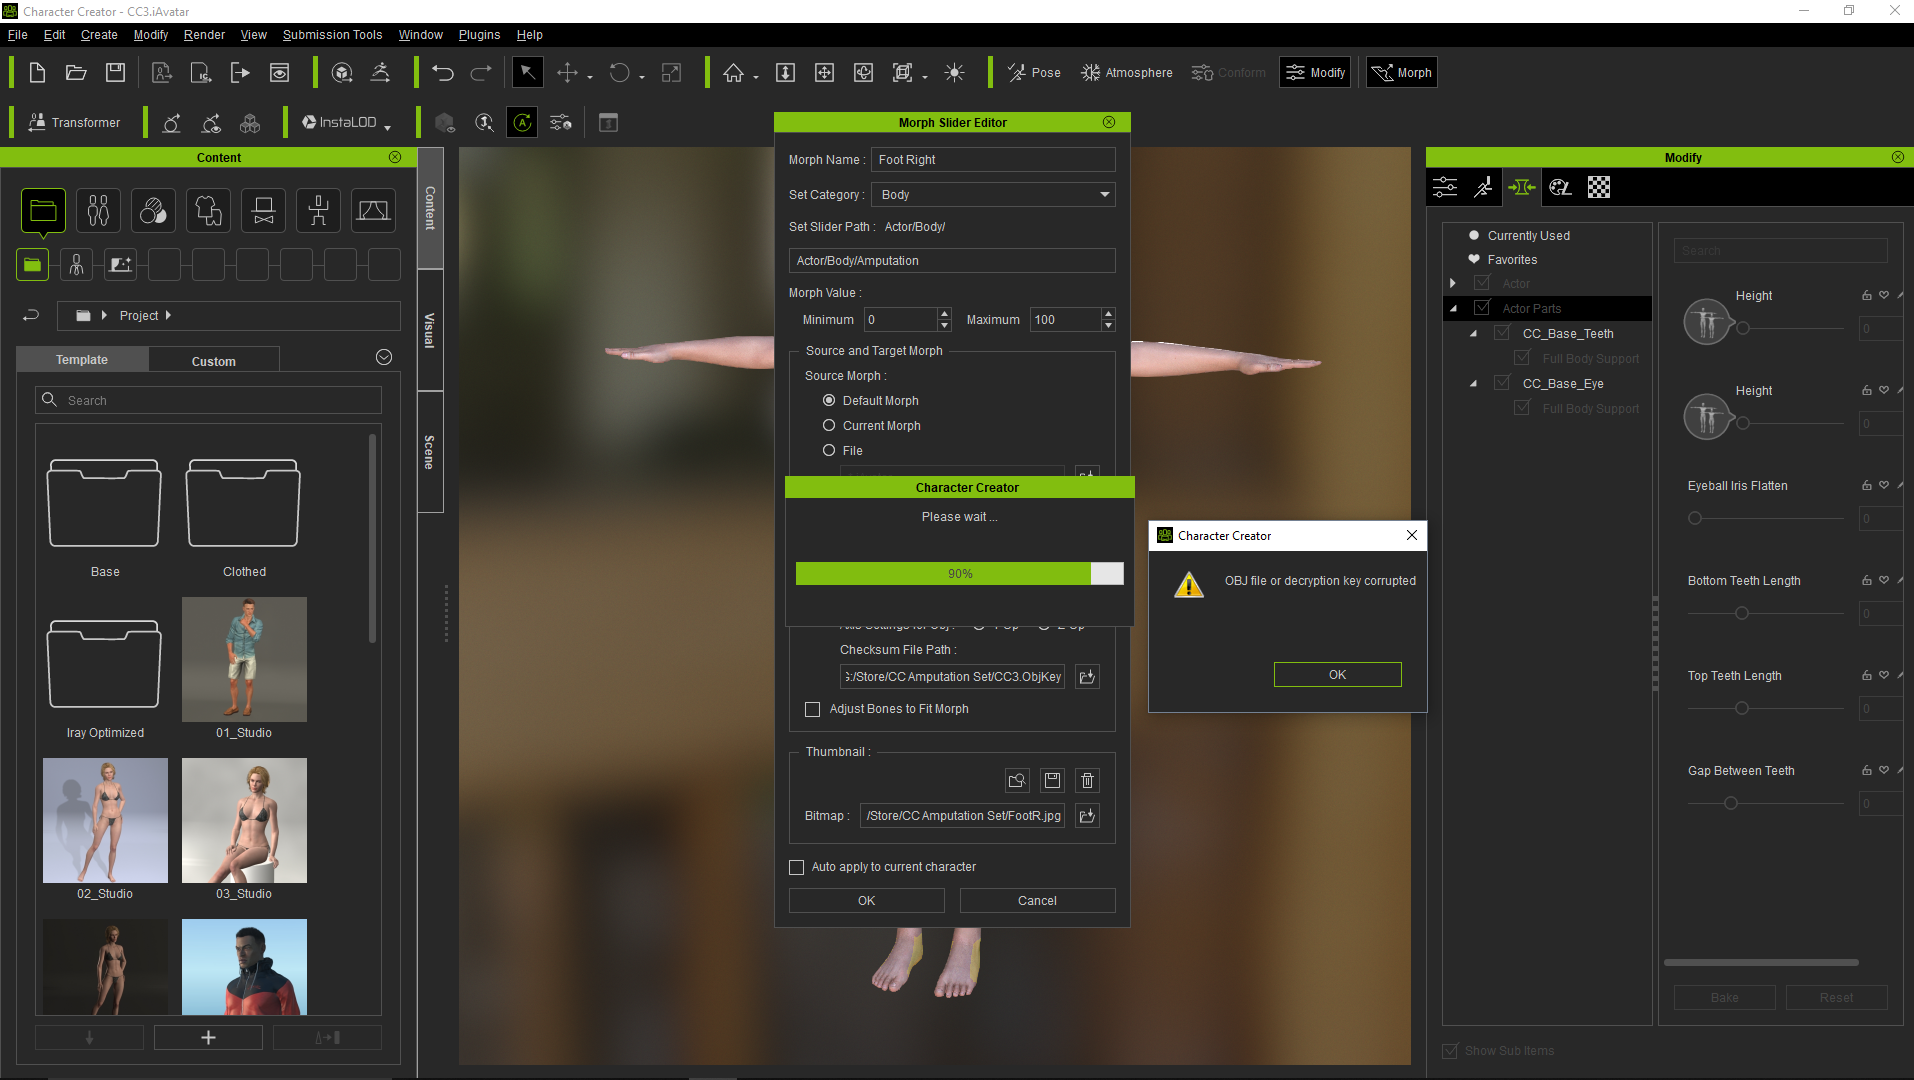The image size is (1914, 1080).
Task: Open the Transformer tool
Action: [74, 122]
